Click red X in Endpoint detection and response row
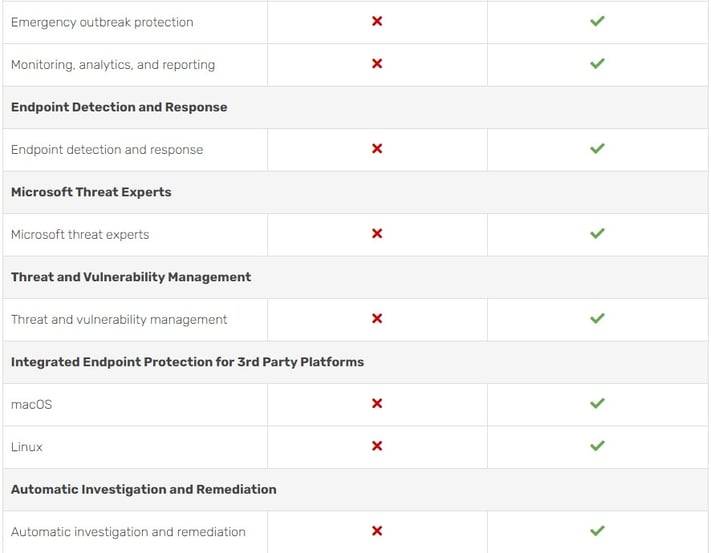This screenshot has width=711, height=553. pyautogui.click(x=377, y=149)
